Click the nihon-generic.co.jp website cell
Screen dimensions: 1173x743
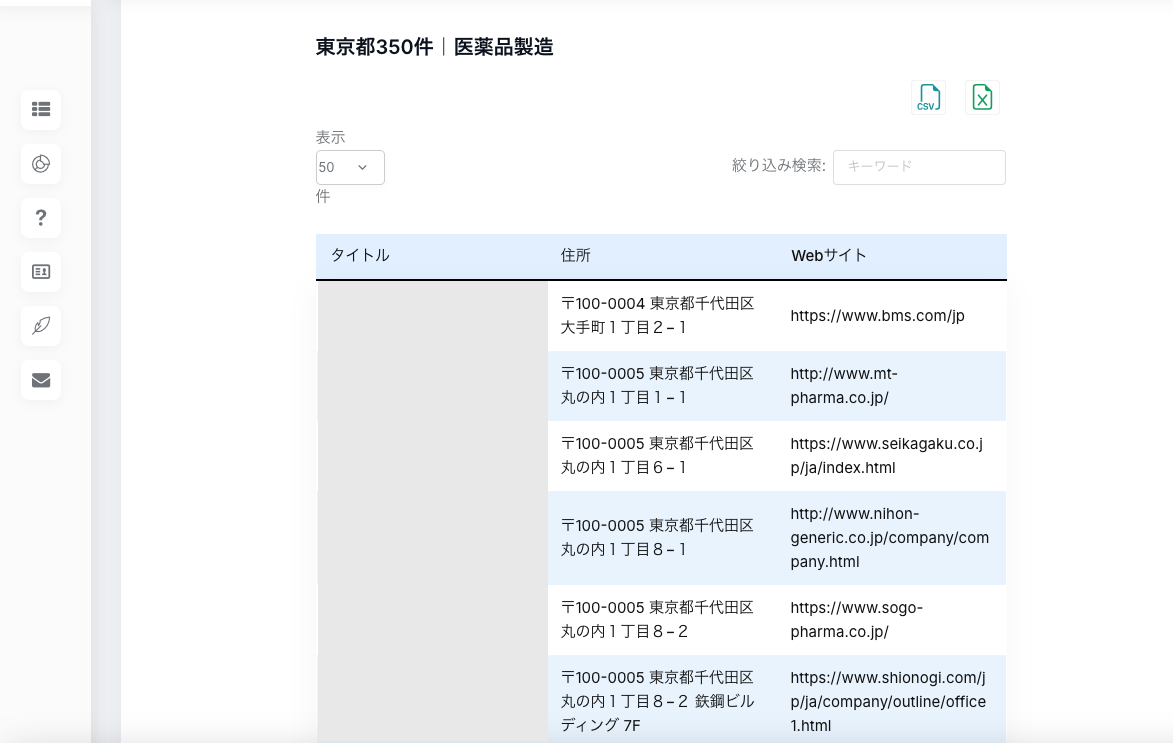click(x=892, y=538)
